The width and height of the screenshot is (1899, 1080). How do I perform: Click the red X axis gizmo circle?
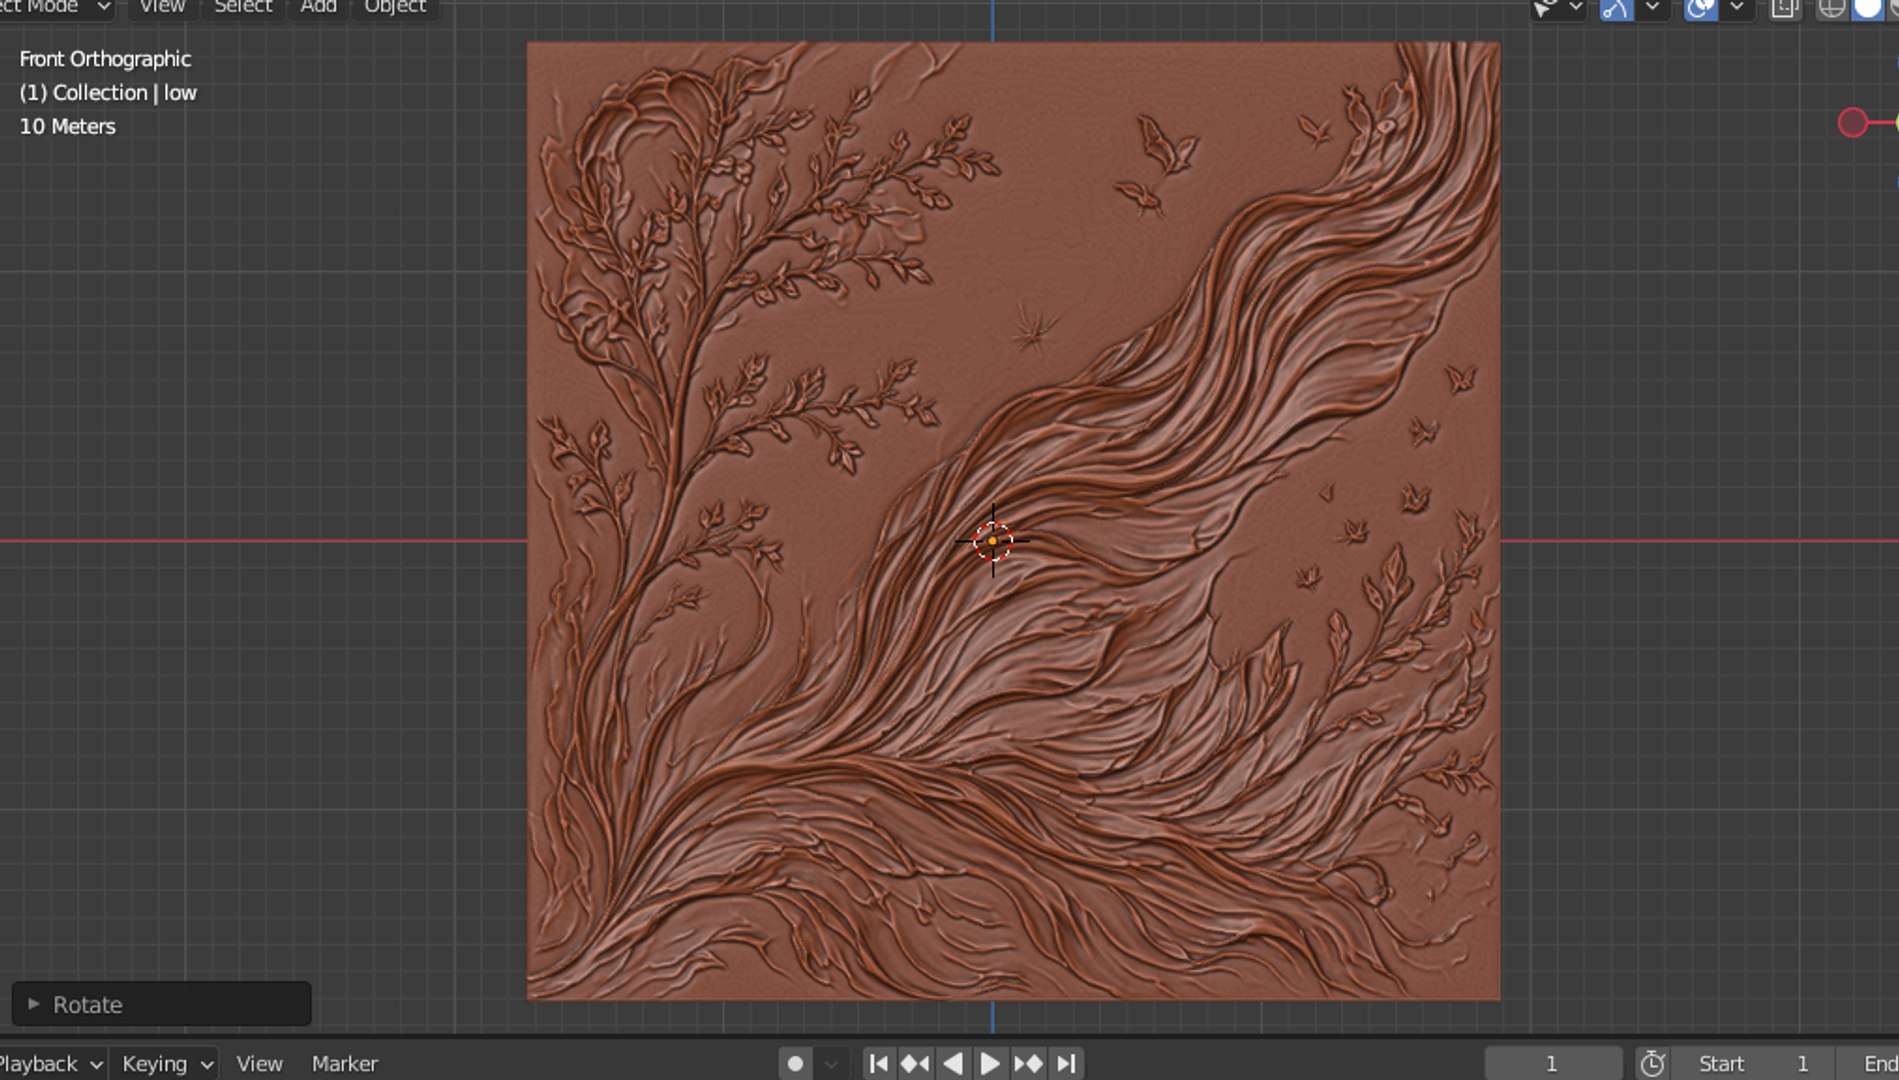click(x=1852, y=123)
